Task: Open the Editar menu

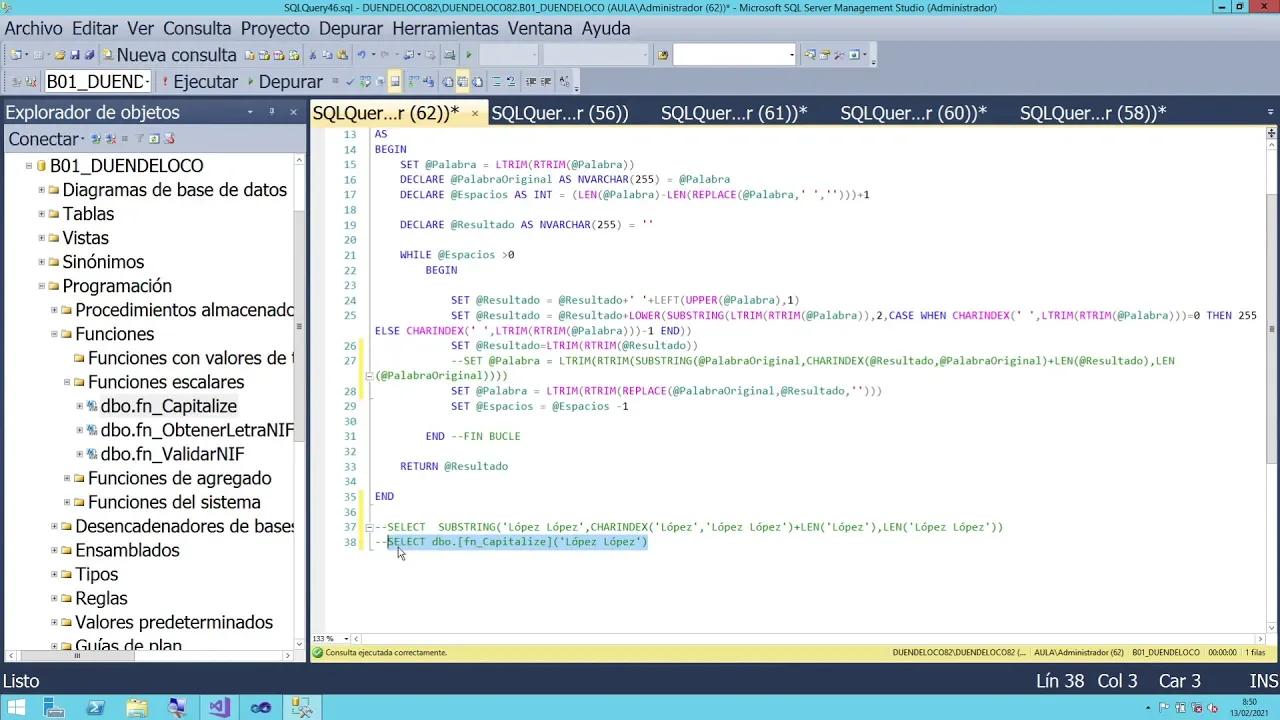Action: (x=95, y=29)
